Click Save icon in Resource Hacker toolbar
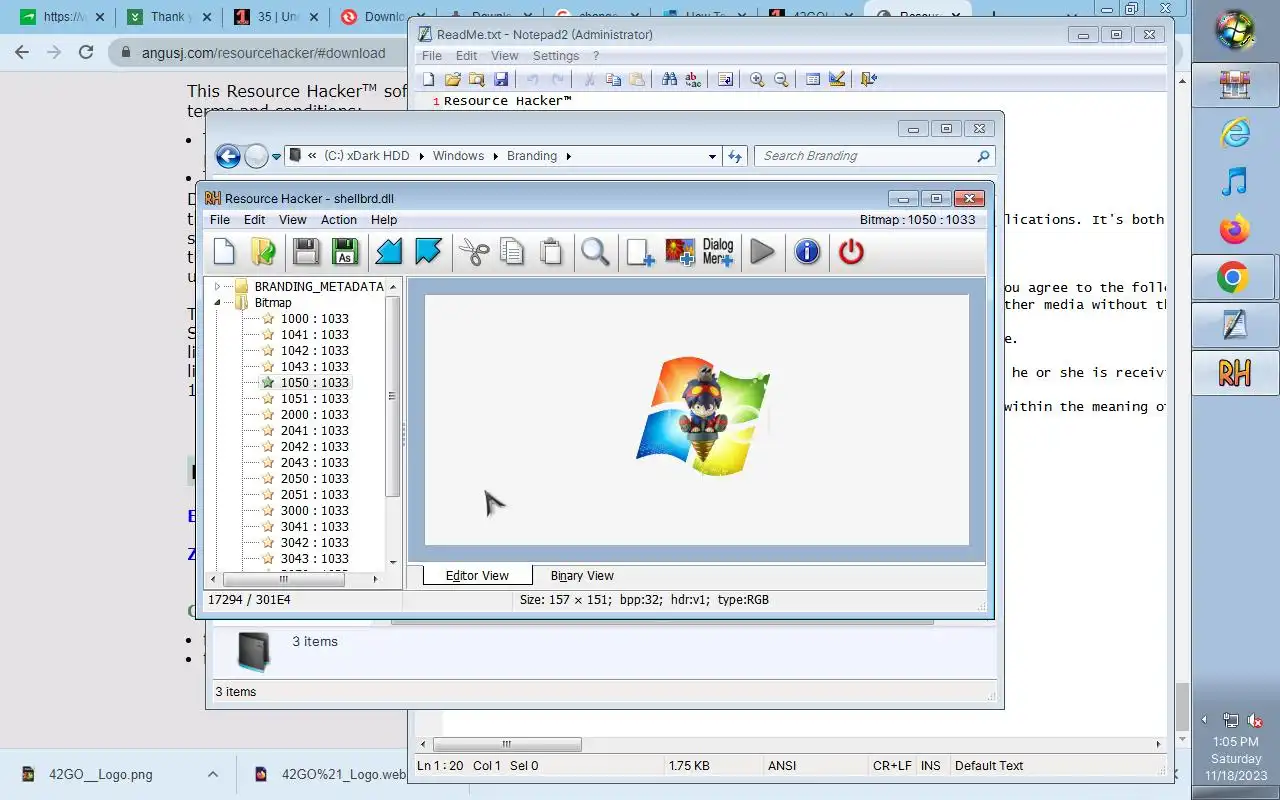The height and width of the screenshot is (800, 1280). click(x=306, y=252)
